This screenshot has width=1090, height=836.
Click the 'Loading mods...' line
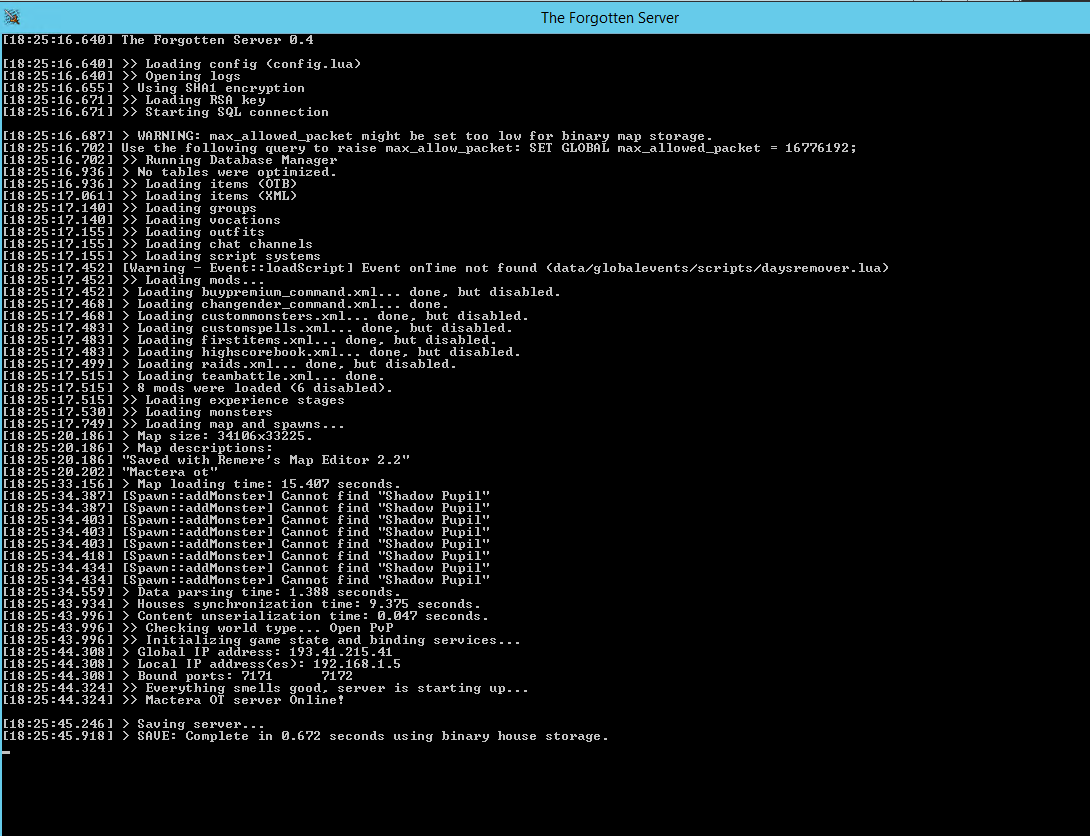pyautogui.click(x=133, y=280)
